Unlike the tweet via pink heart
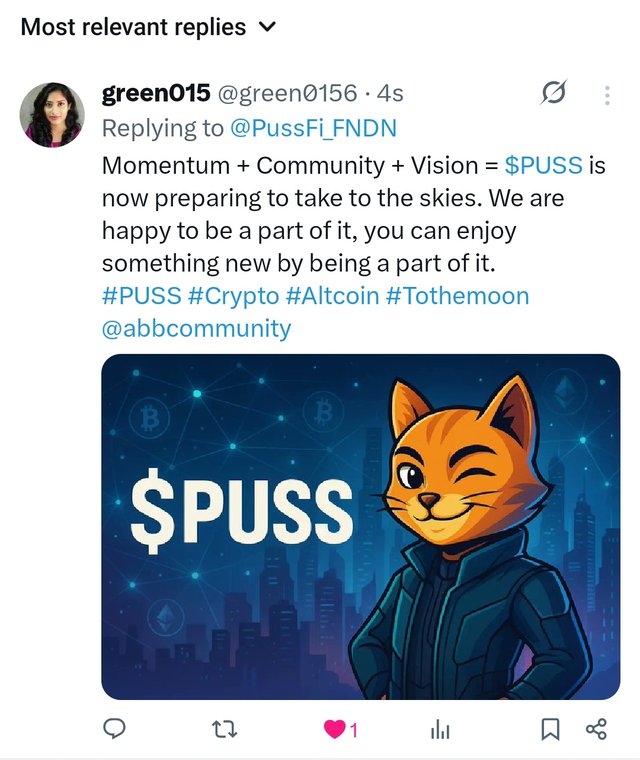Viewport: 640px width, 760px height. click(x=335, y=729)
